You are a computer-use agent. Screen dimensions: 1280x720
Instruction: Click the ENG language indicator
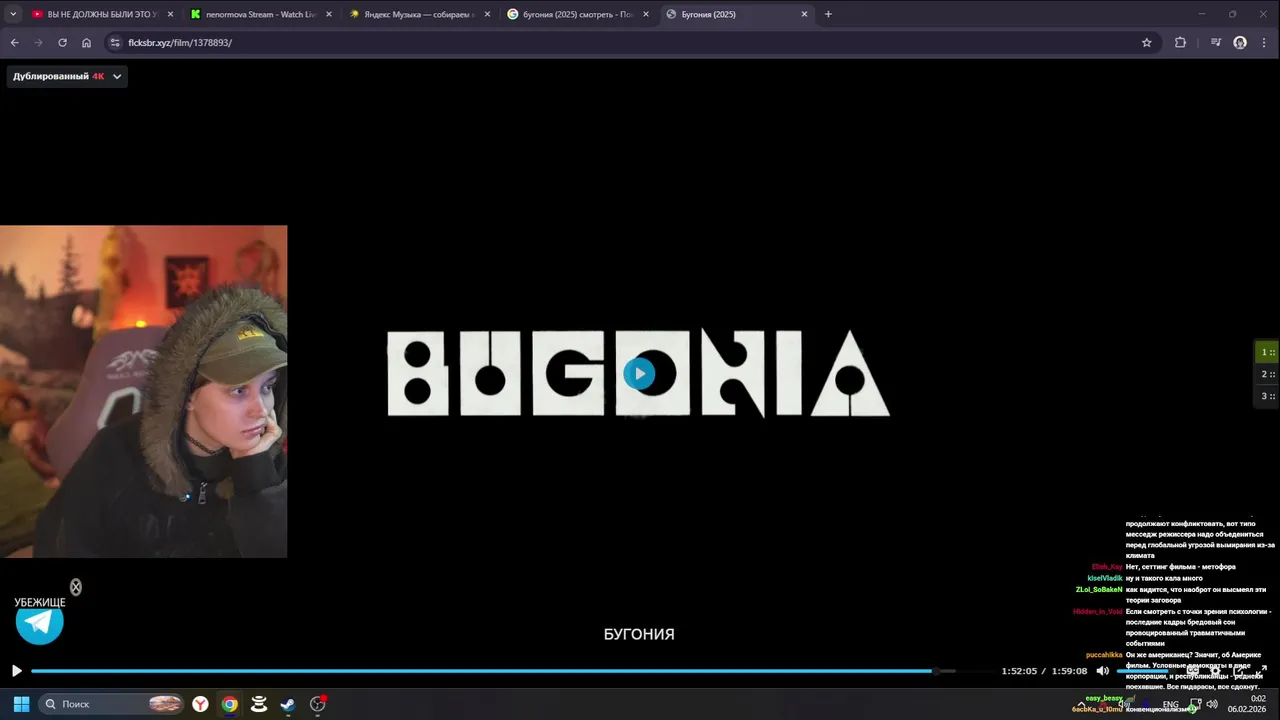(1170, 705)
